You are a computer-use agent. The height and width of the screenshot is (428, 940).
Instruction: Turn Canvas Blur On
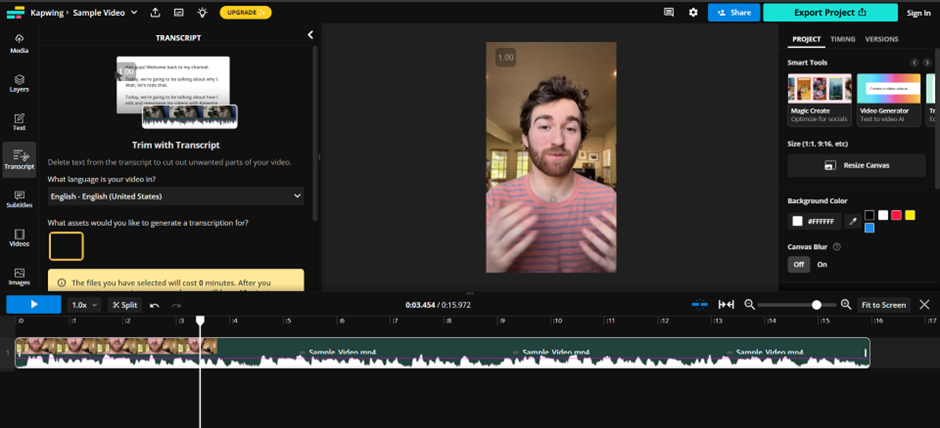(x=822, y=264)
